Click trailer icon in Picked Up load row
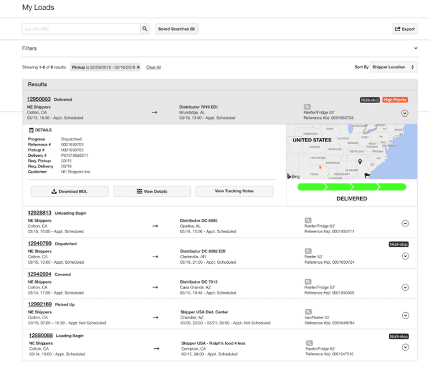Viewport: 430px width, 374px height. coord(308,312)
